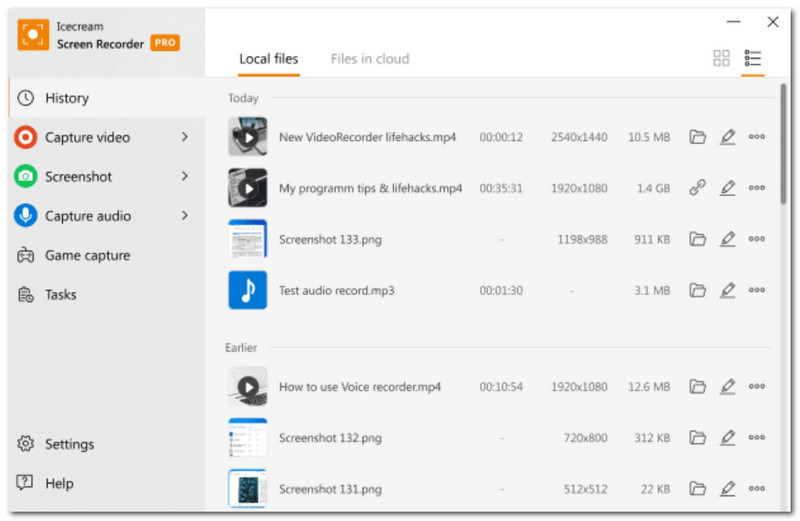The image size is (800, 521).
Task: Play My programm tips & lifehacks.mp4 thumbnail
Action: coord(247,188)
